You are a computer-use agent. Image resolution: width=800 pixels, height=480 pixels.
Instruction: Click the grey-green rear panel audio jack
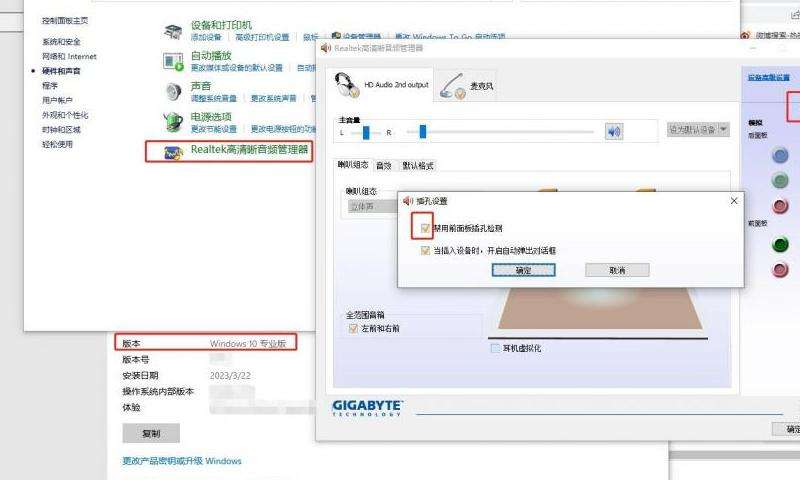(780, 180)
